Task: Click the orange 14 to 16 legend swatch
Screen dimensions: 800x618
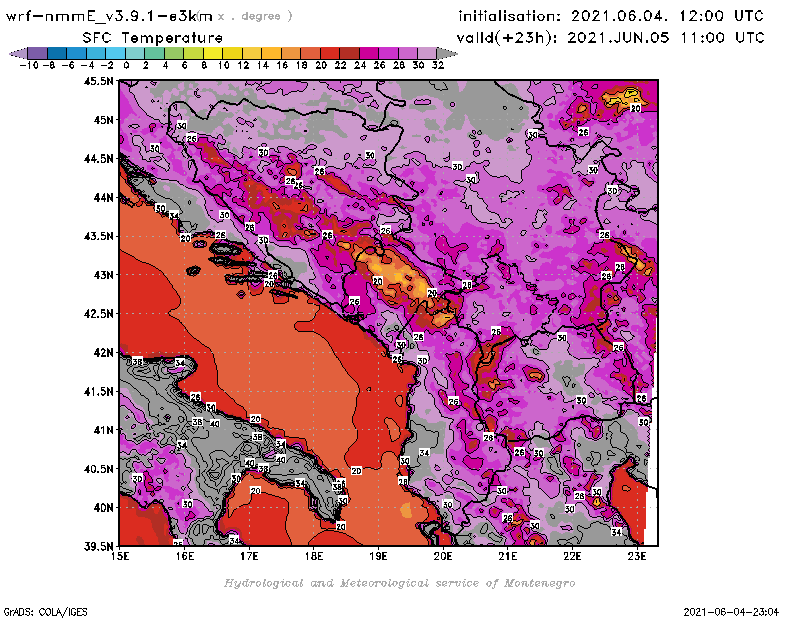Action: (x=271, y=53)
